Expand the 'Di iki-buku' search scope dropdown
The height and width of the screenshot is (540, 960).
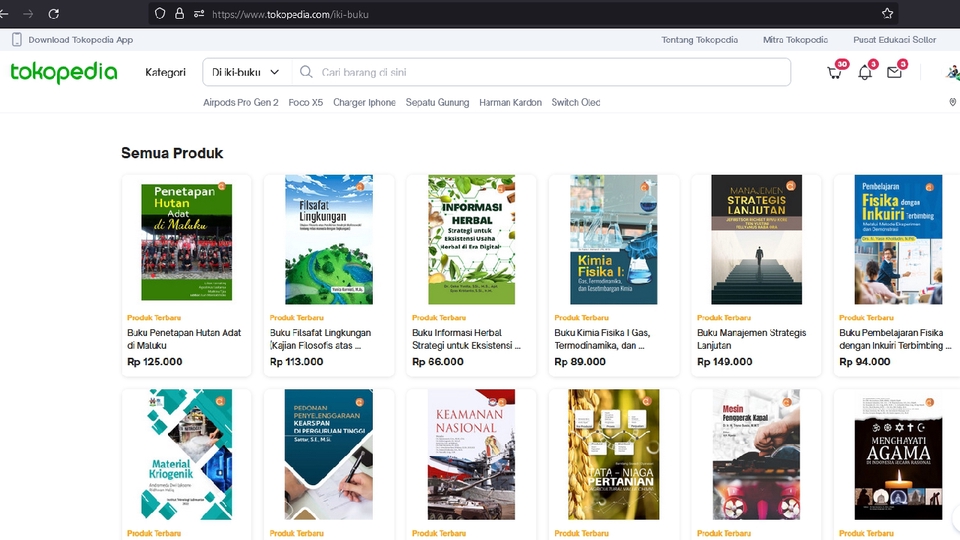(x=246, y=72)
